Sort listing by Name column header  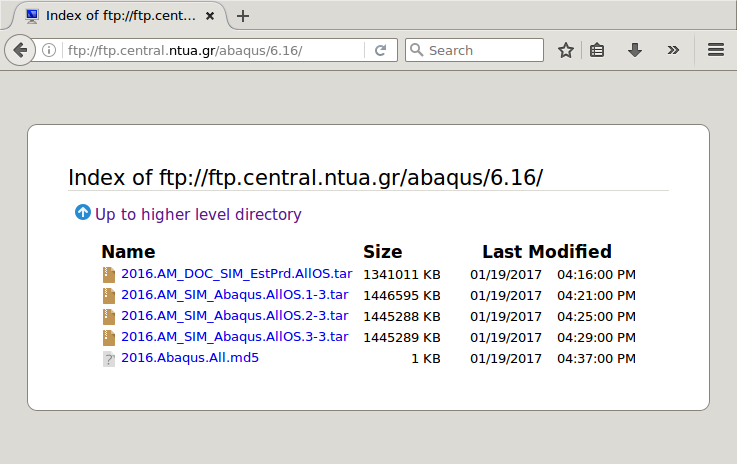128,252
